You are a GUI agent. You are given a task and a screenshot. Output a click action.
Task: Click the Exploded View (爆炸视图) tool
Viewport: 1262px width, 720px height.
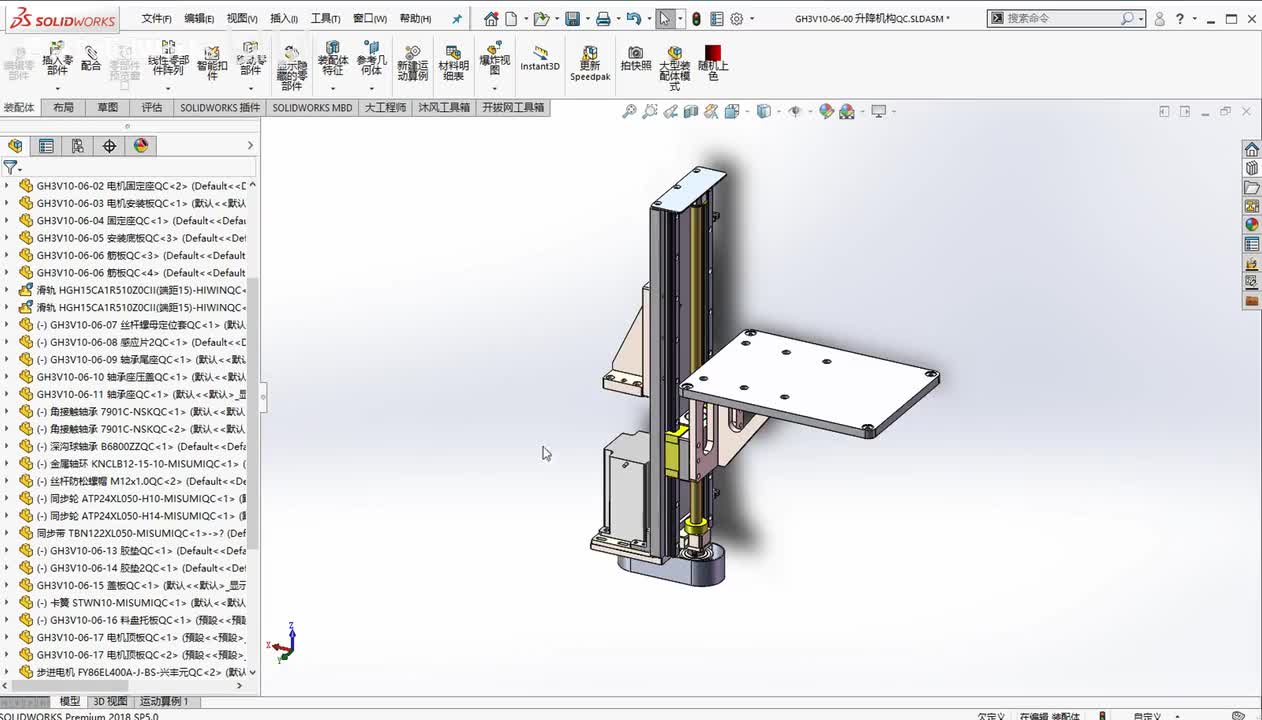tap(494, 60)
